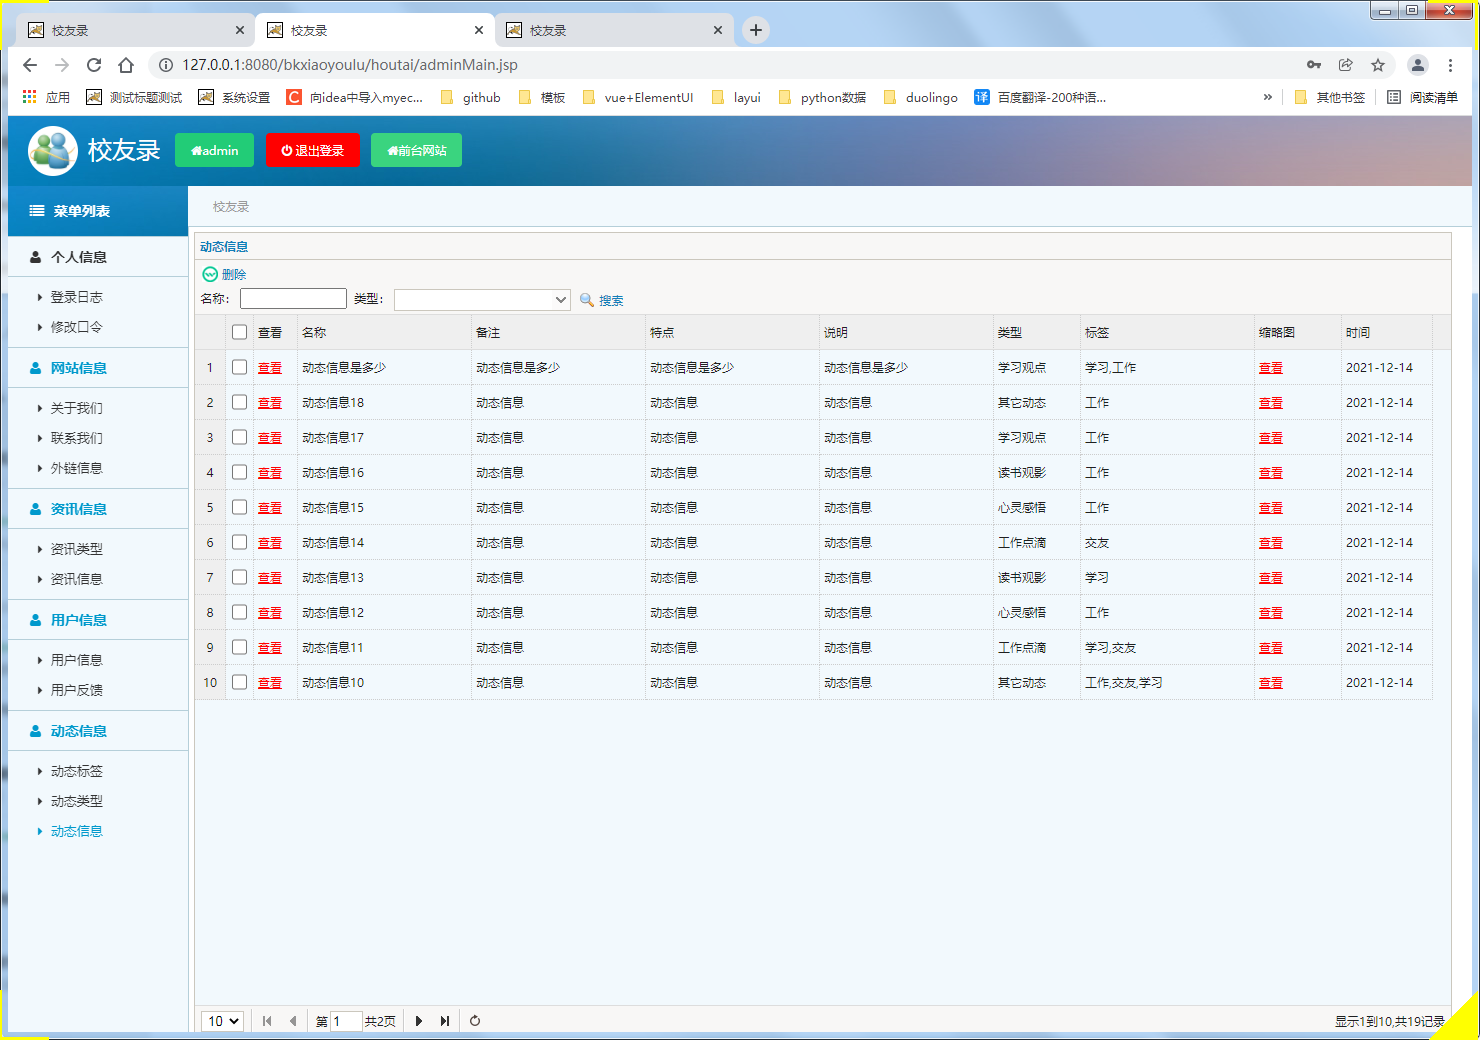1480x1040 pixels.
Task: Focus the 名称 search text field
Action: [293, 298]
